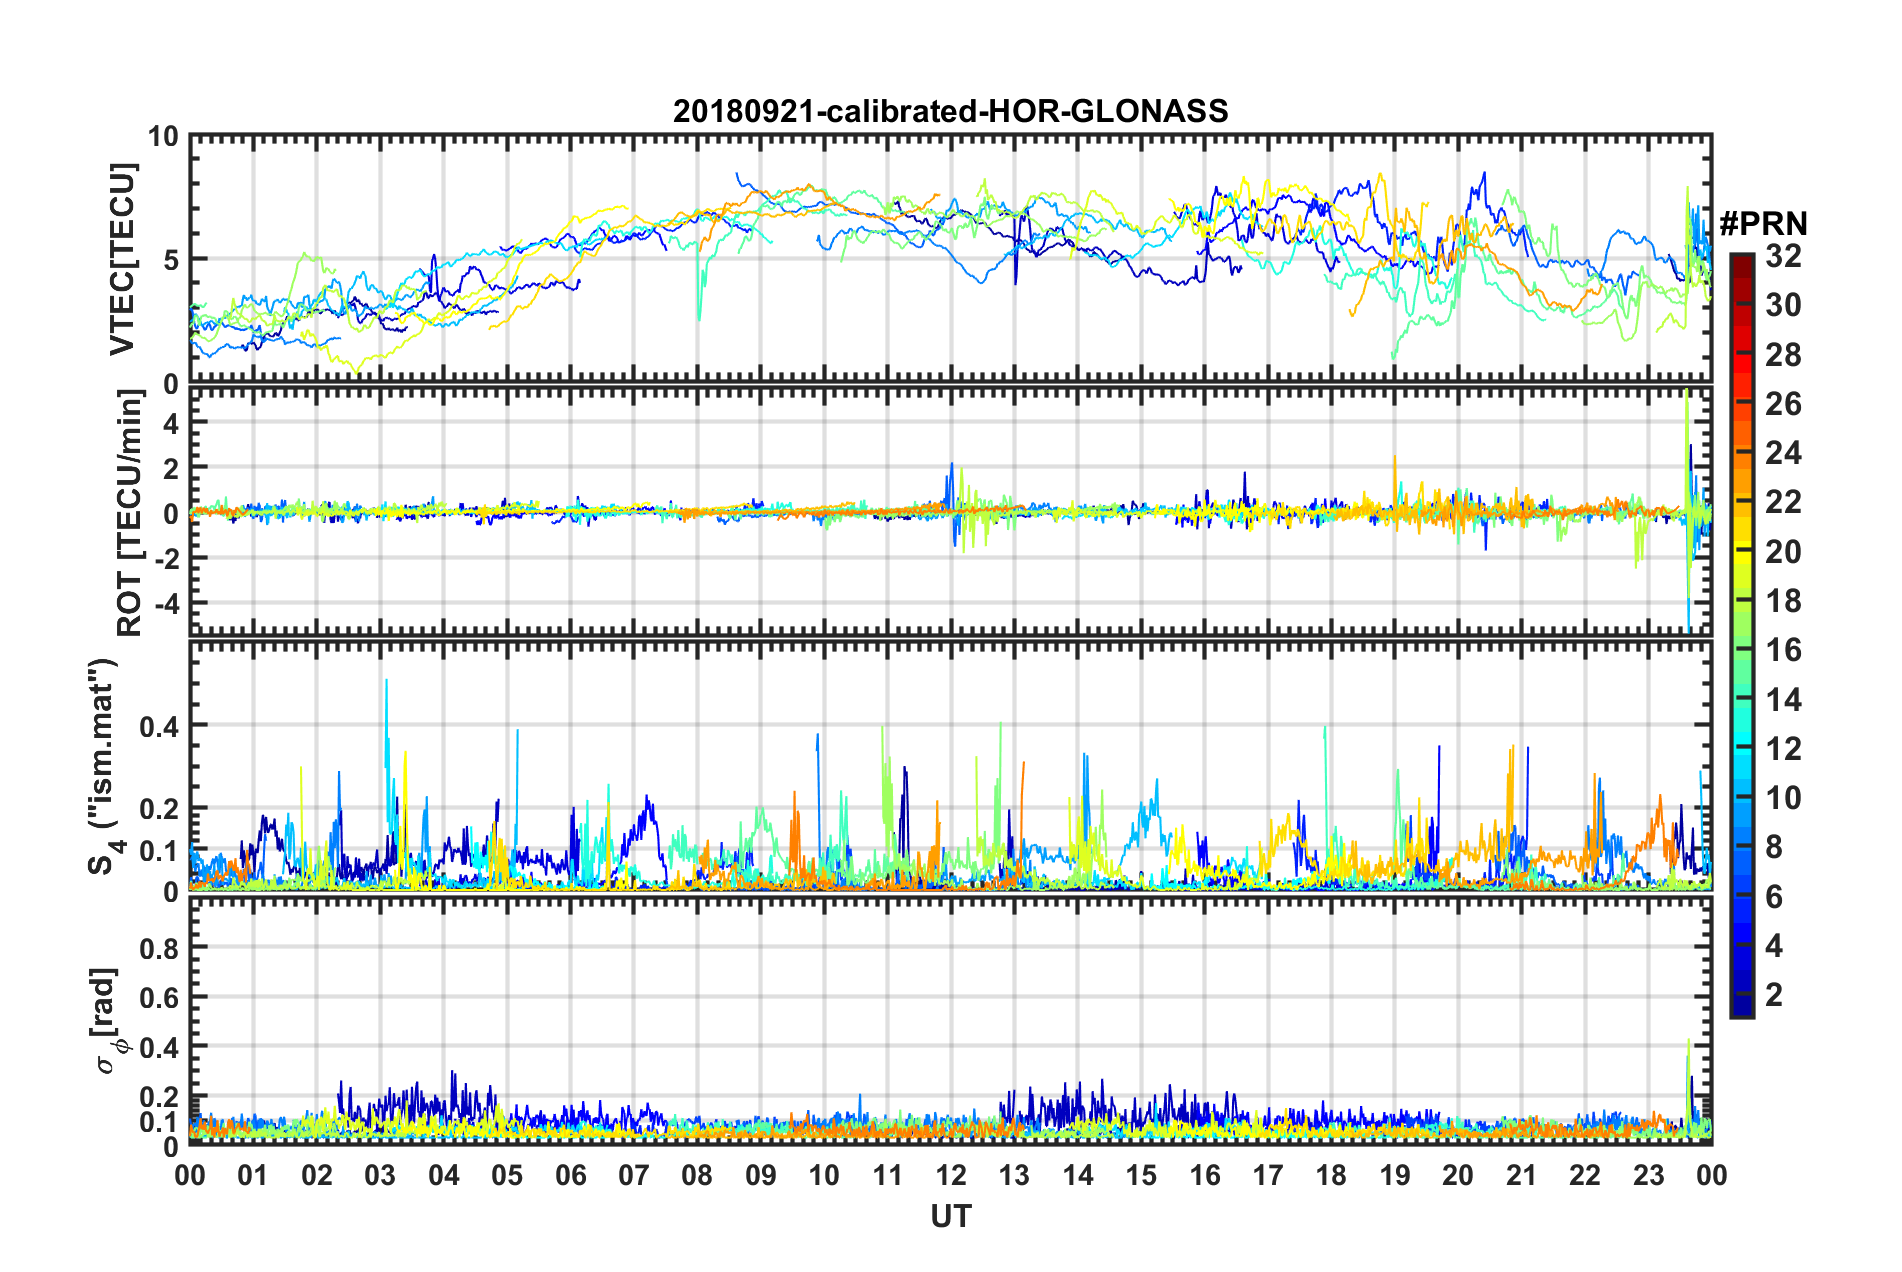Click the UT x-axis label
Image resolution: width=1902 pixels, height=1272 pixels.
951,1216
